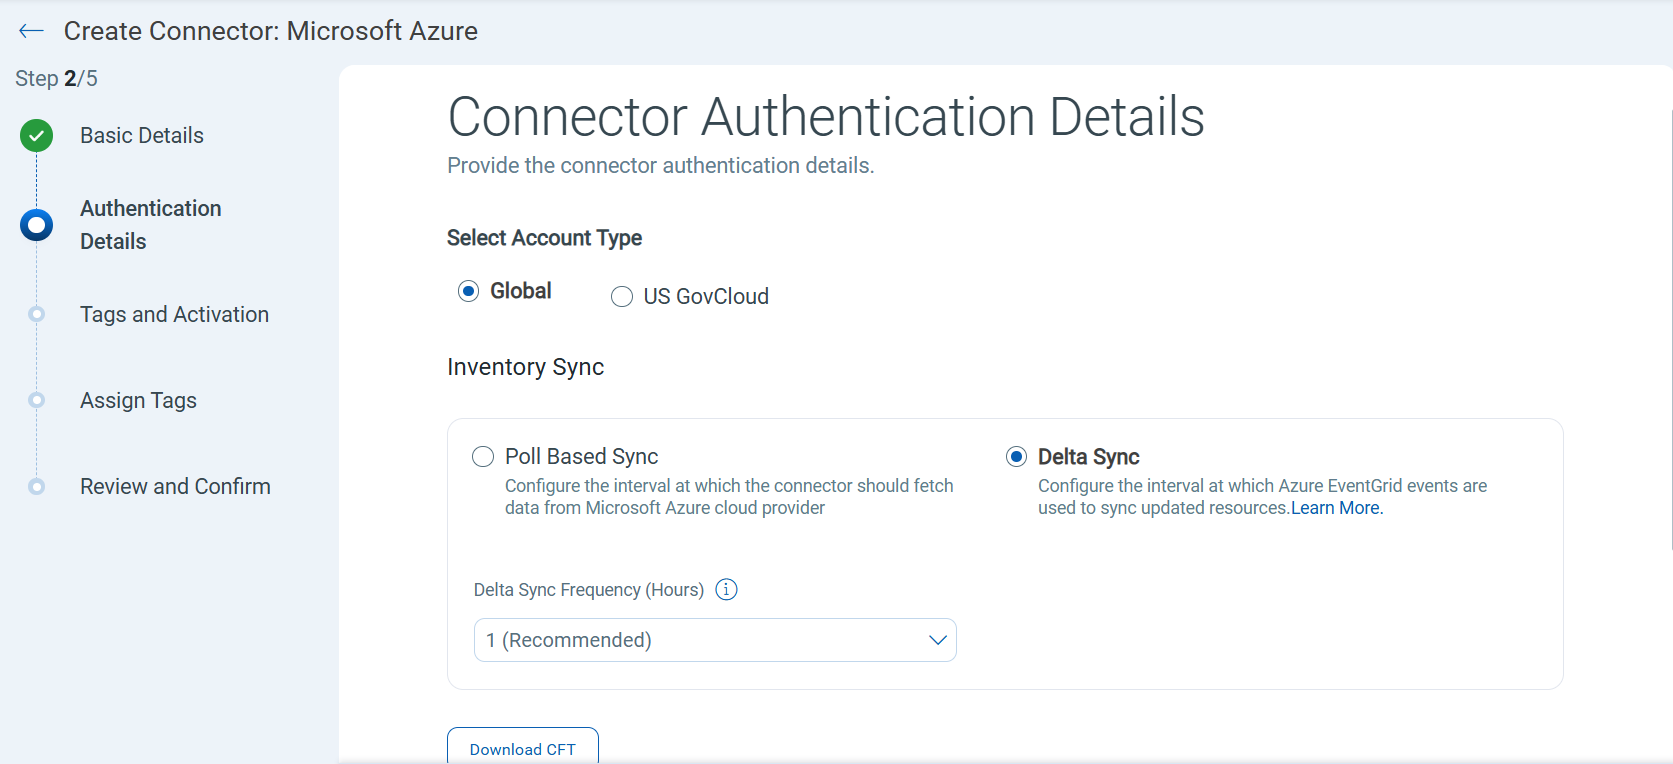Click the Poll Based Sync description text
Image resolution: width=1673 pixels, height=764 pixels.
pyautogui.click(x=729, y=497)
